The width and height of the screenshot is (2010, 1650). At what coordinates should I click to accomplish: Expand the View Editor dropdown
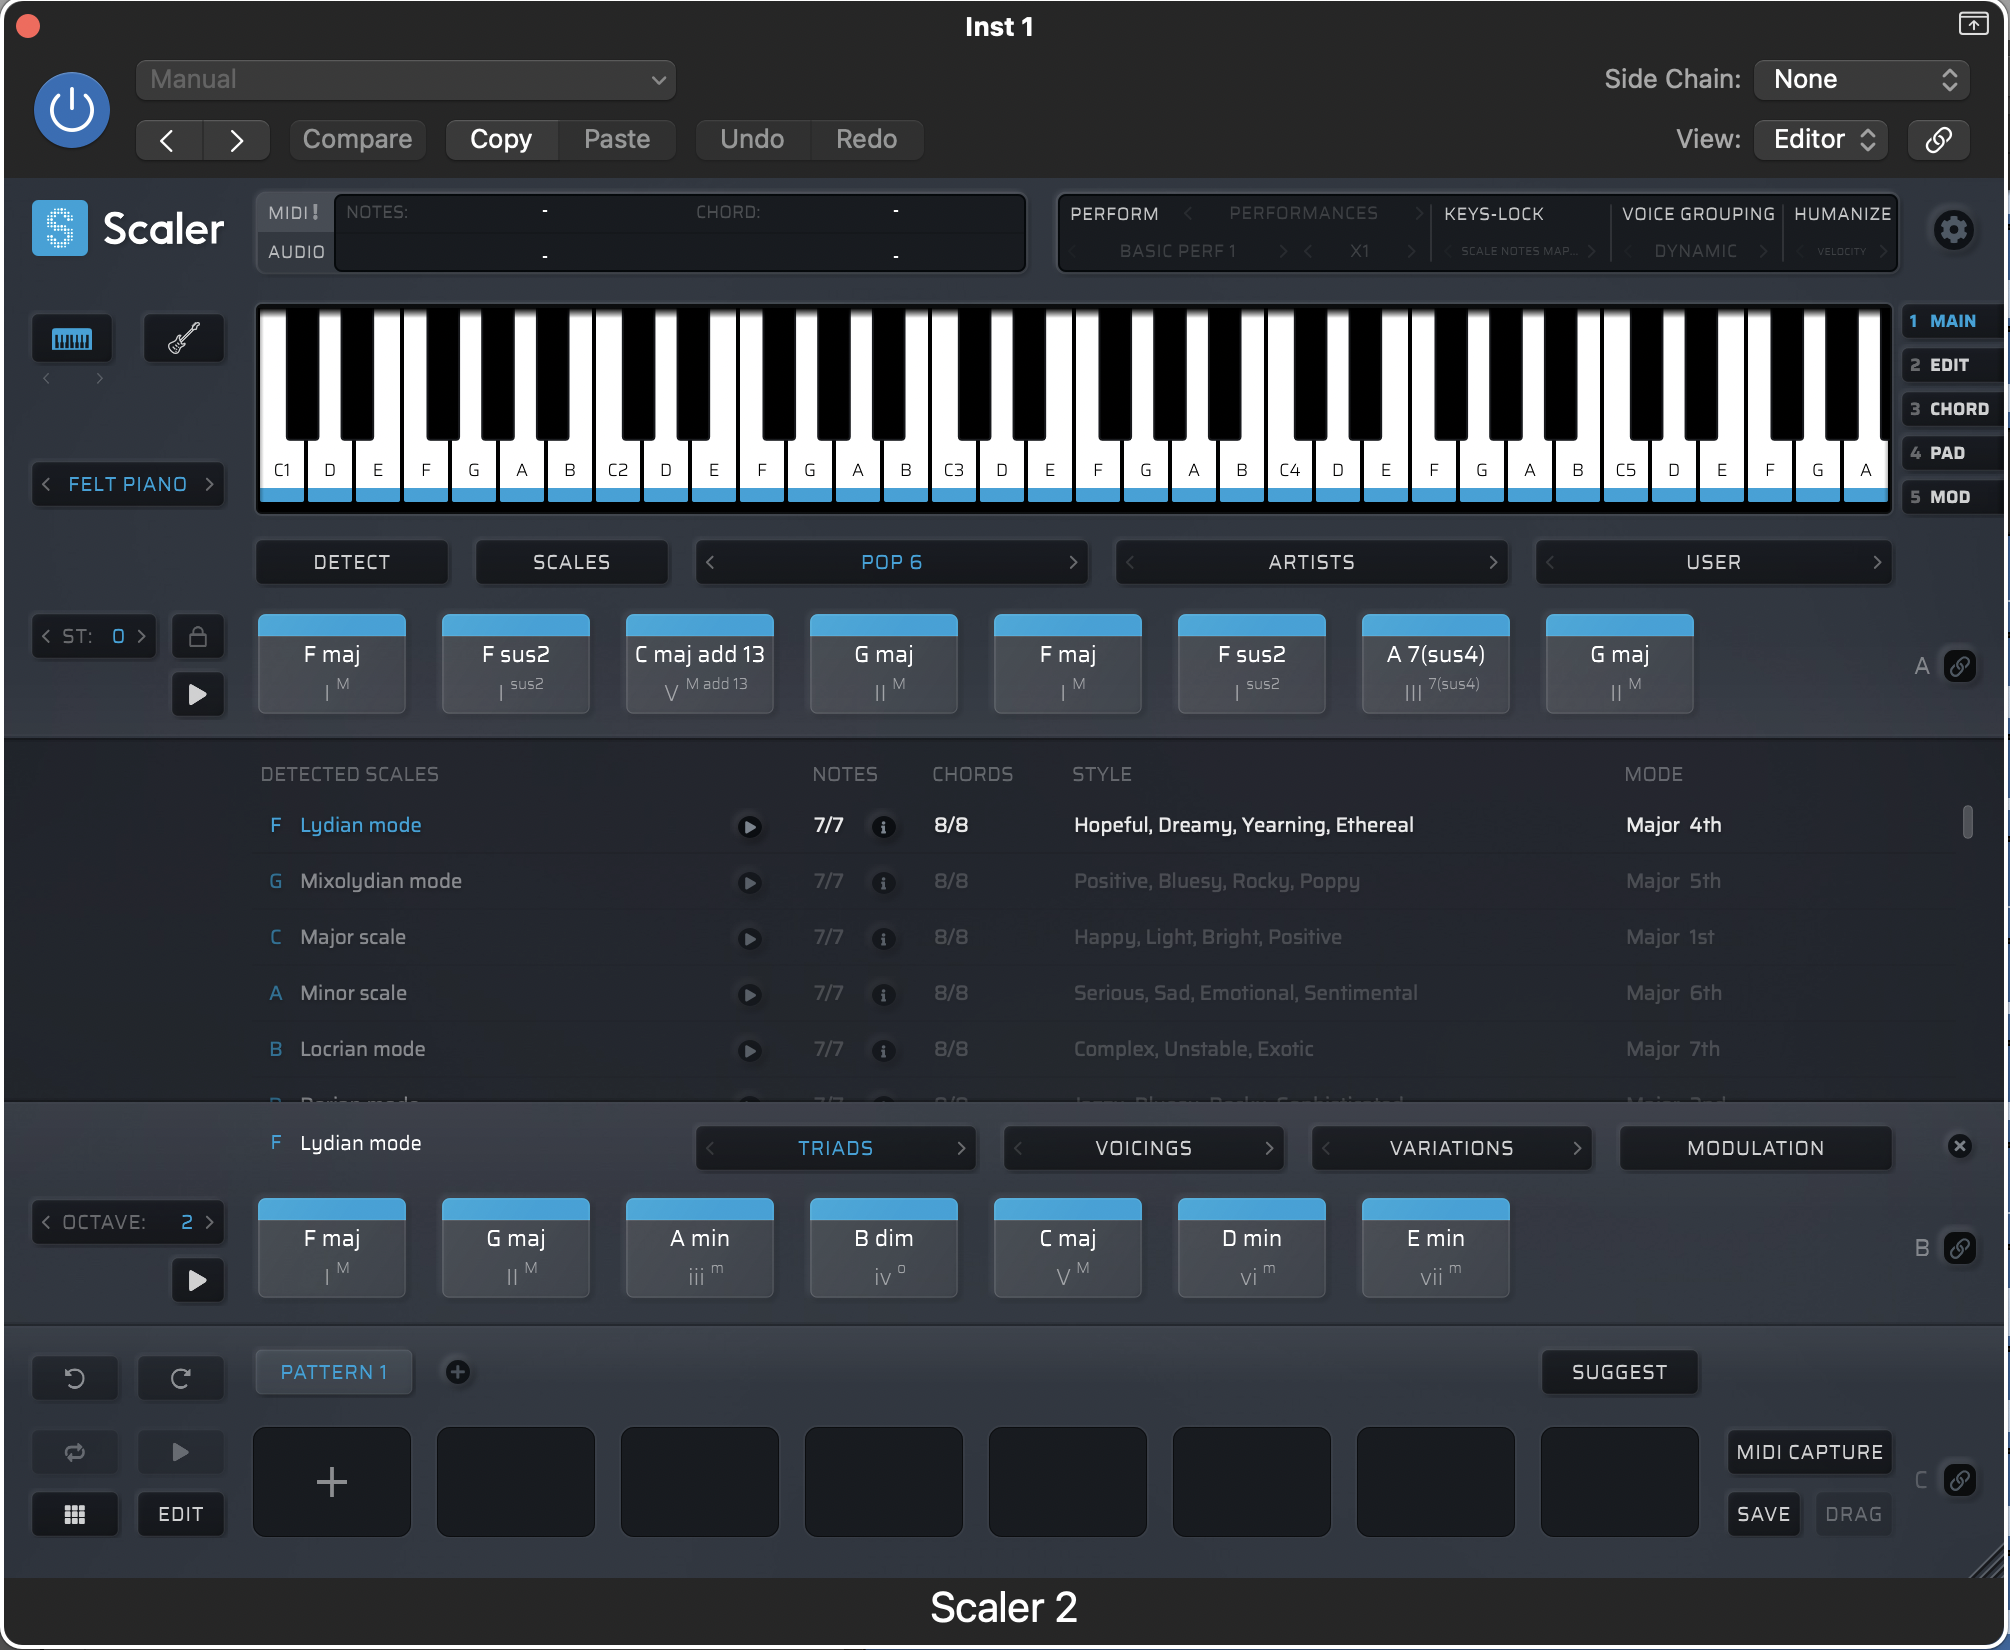point(1822,139)
